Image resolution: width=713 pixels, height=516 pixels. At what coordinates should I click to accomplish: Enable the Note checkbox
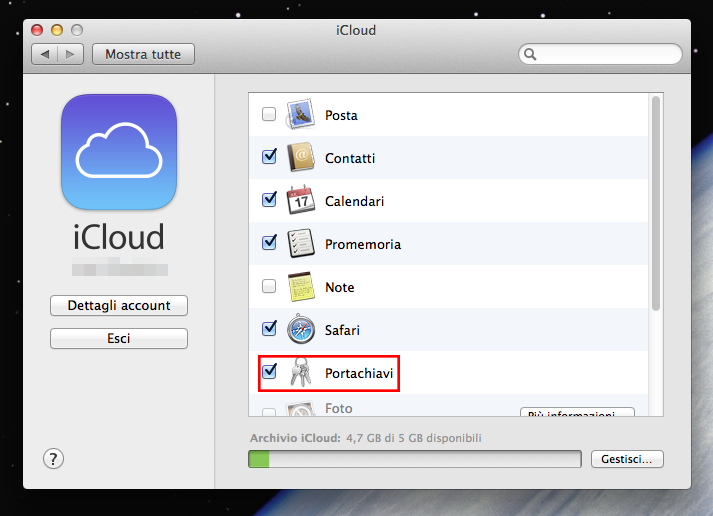[269, 286]
